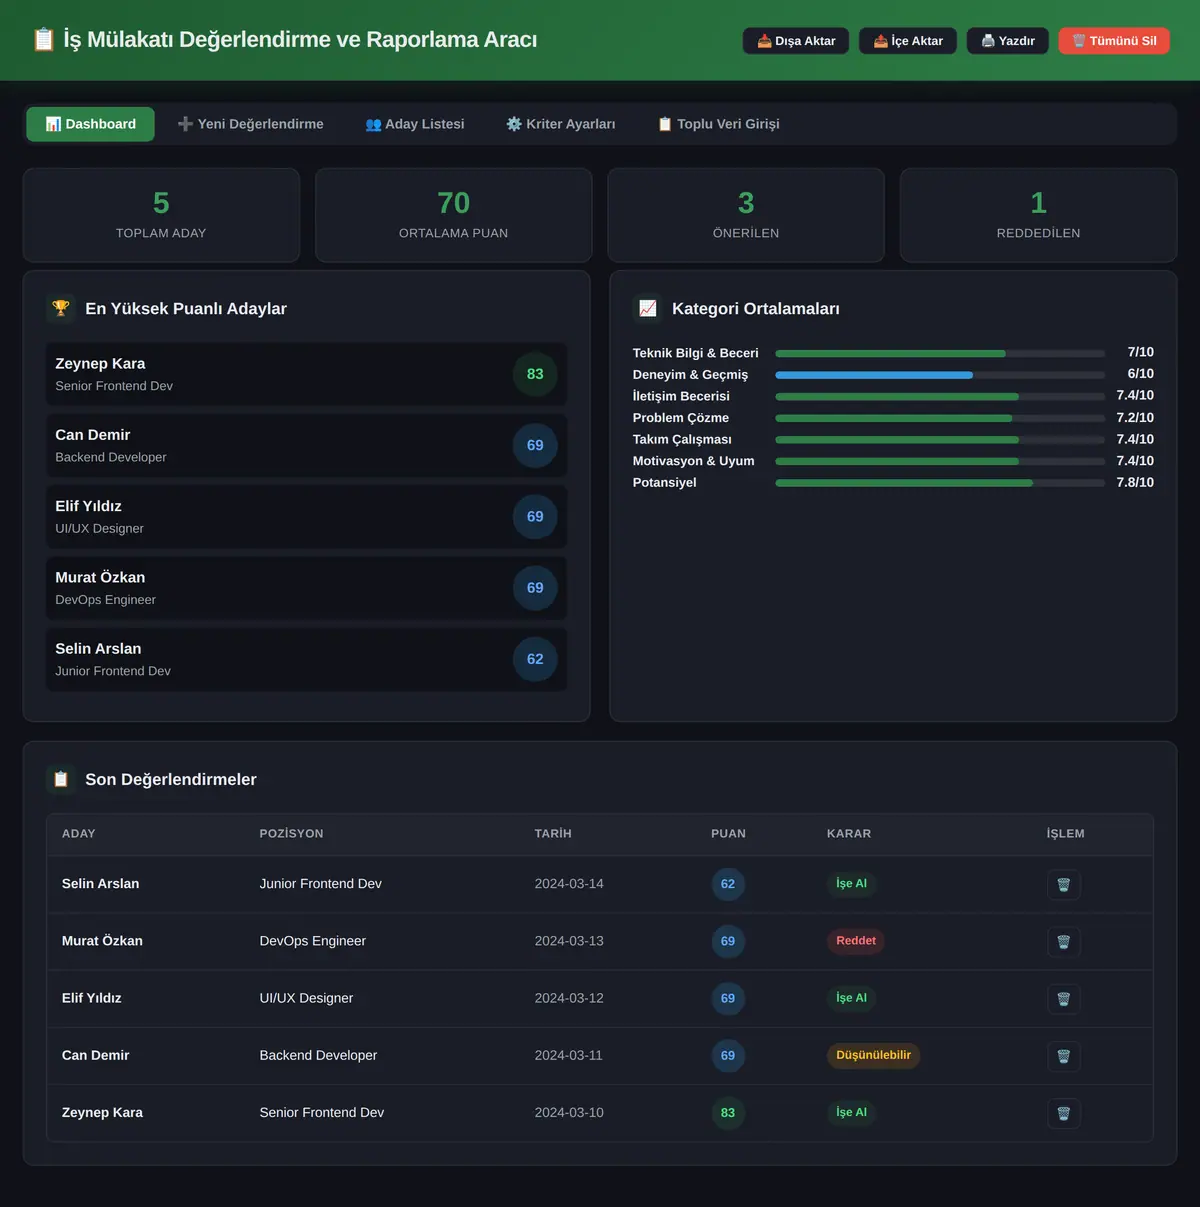Open the Kriter Ayarları tab
The image size is (1200, 1207).
[x=561, y=124]
